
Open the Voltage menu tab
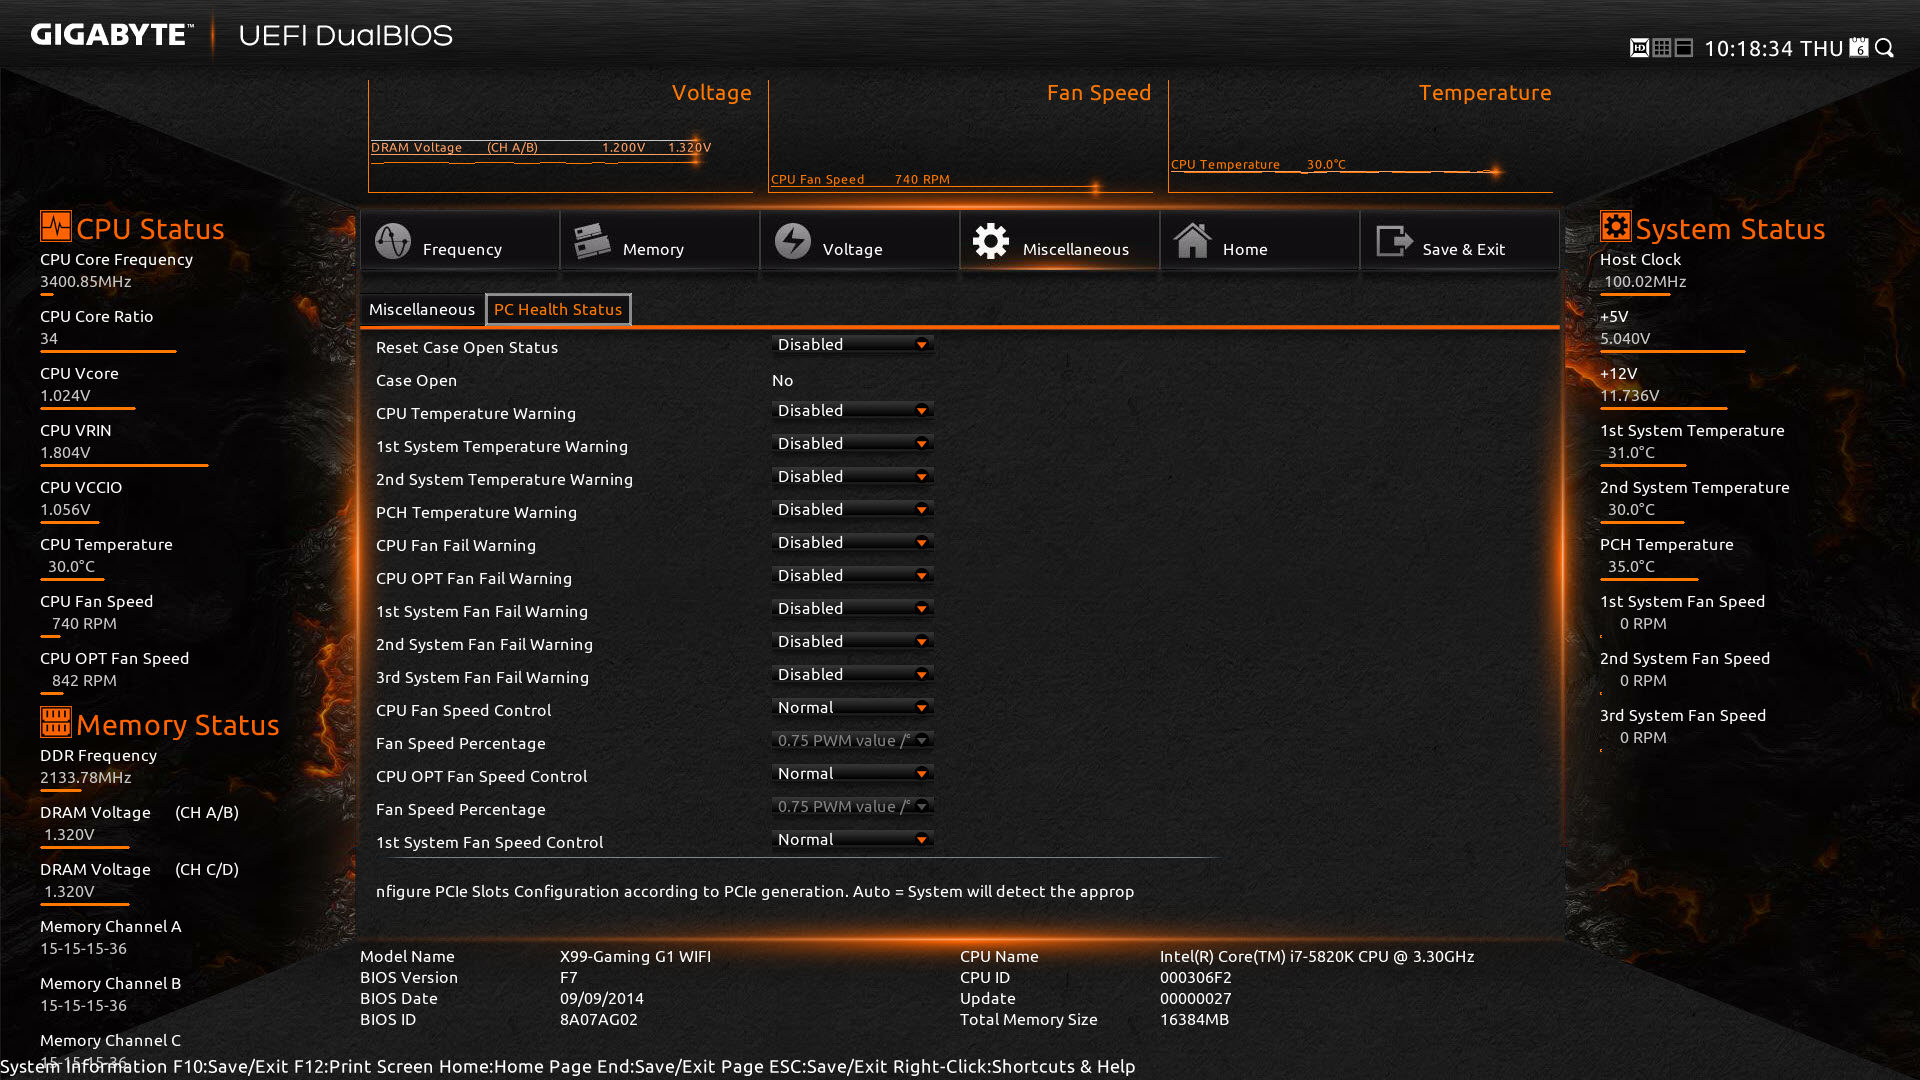860,240
